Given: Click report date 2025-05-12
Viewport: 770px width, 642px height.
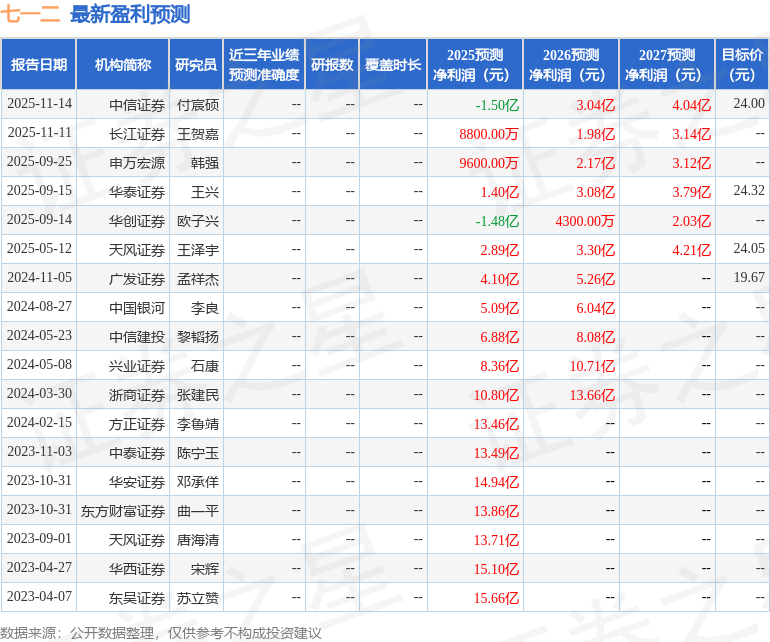Looking at the screenshot, I should click(x=39, y=249).
